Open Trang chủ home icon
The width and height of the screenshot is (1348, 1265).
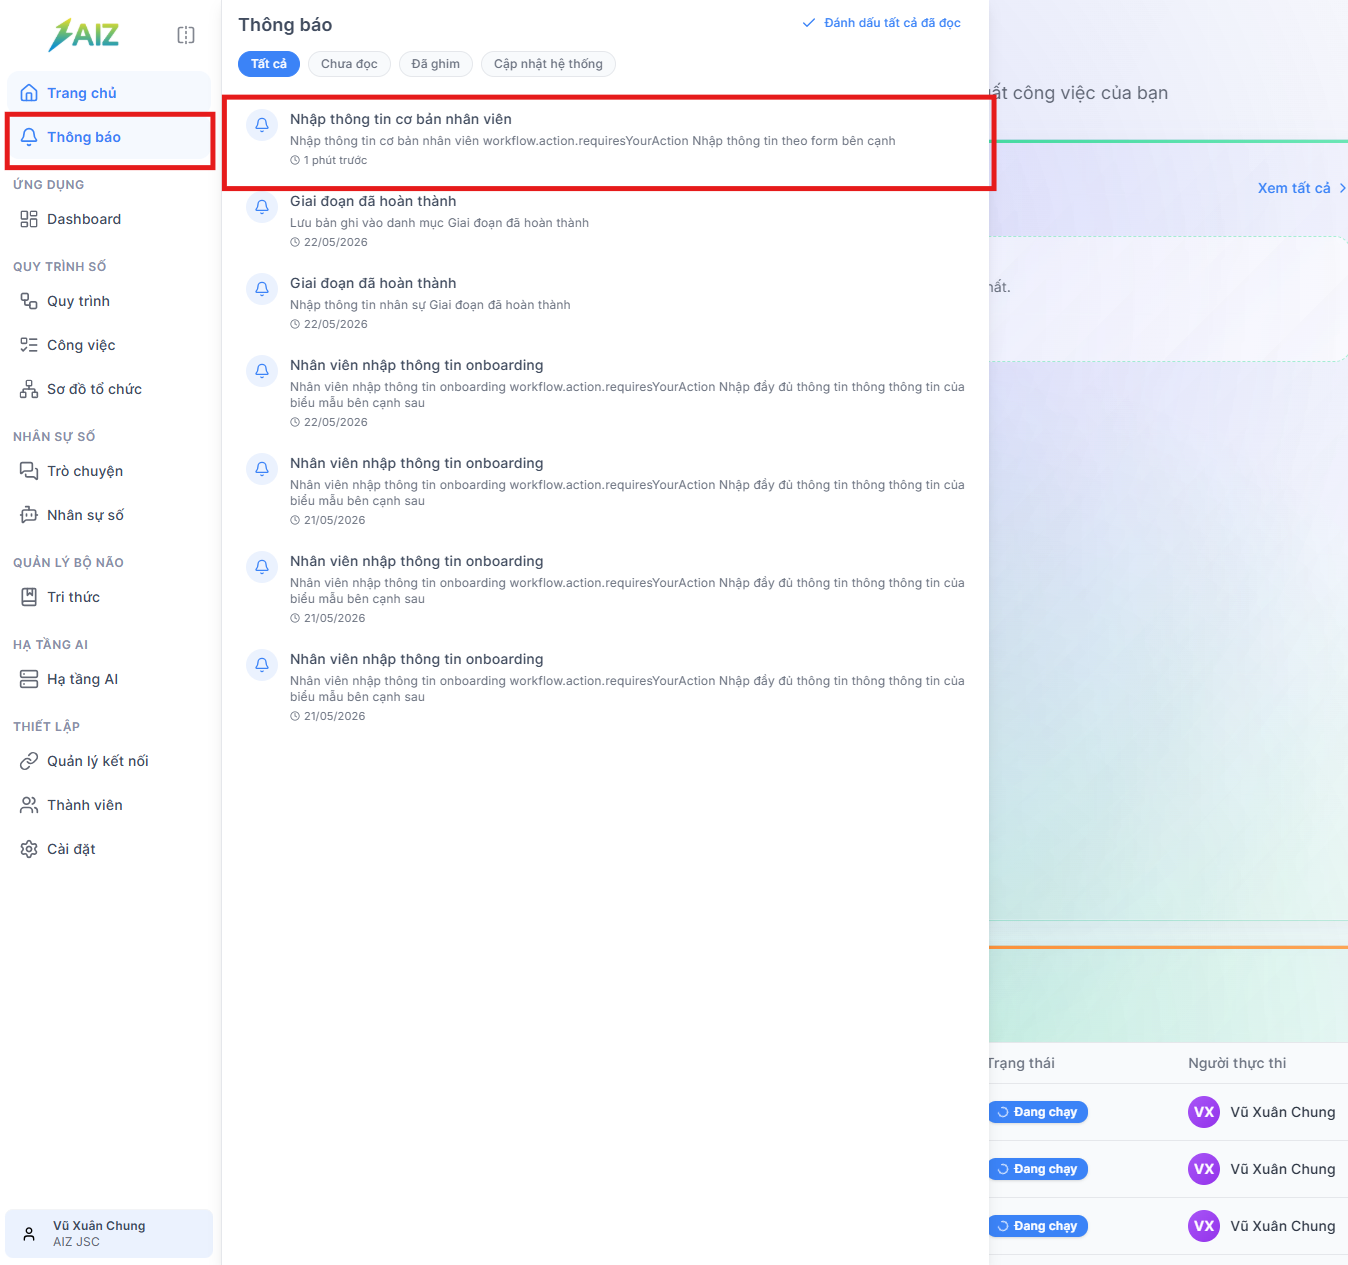[29, 93]
